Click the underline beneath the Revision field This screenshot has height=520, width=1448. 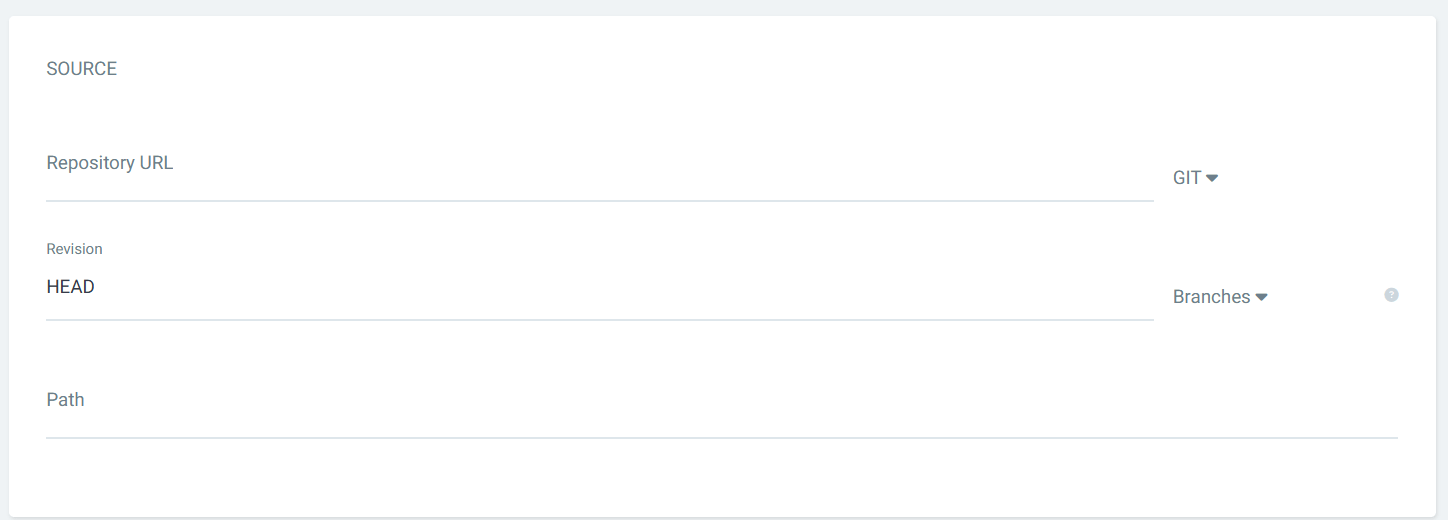(x=600, y=320)
